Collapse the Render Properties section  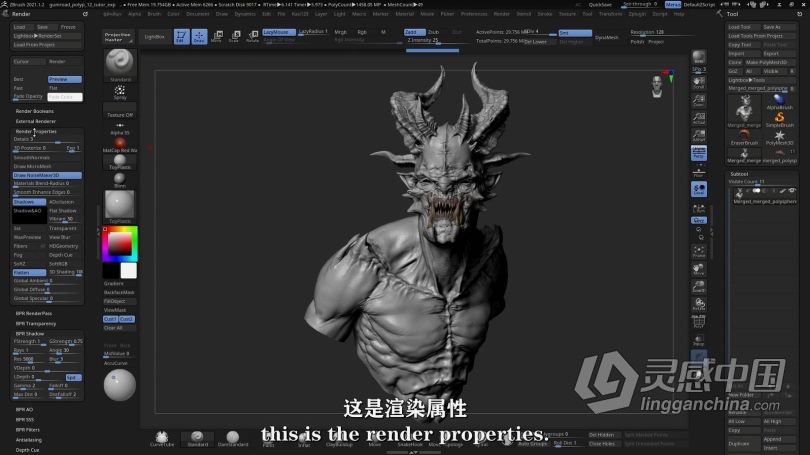click(36, 132)
